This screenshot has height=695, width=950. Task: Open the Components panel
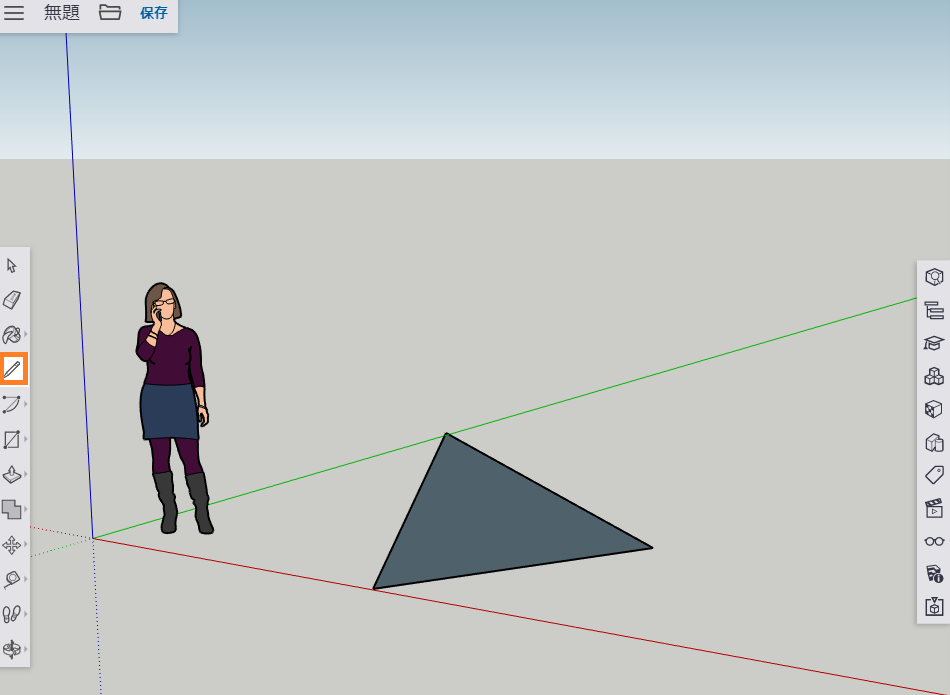934,376
